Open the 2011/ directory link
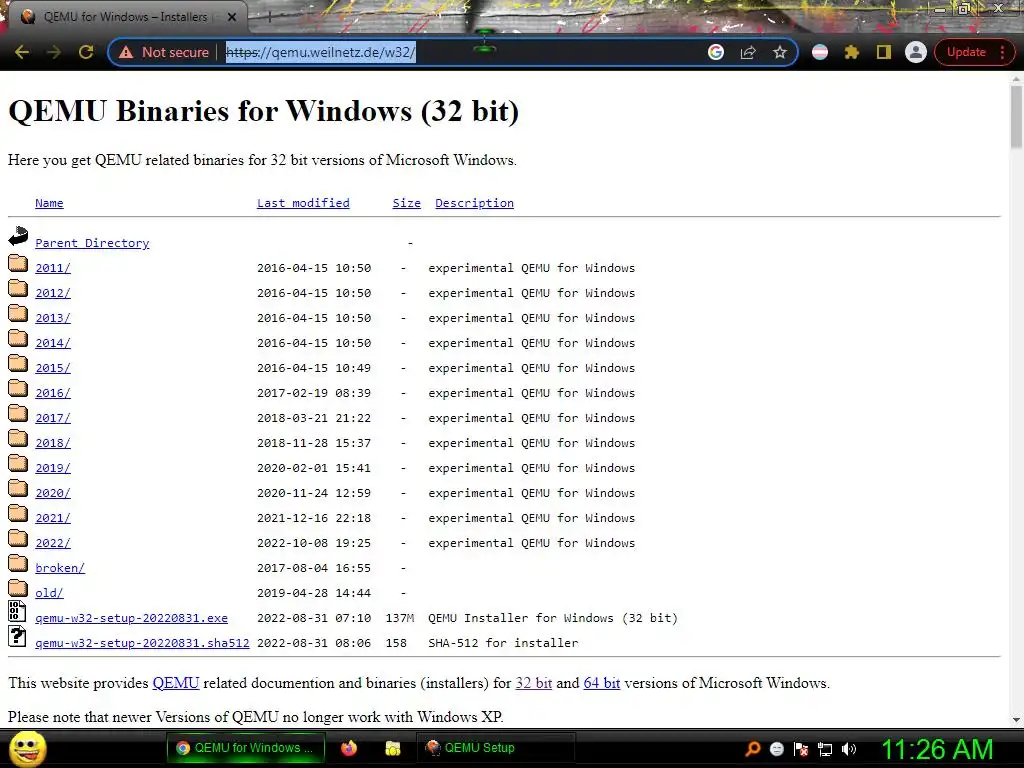 [53, 268]
